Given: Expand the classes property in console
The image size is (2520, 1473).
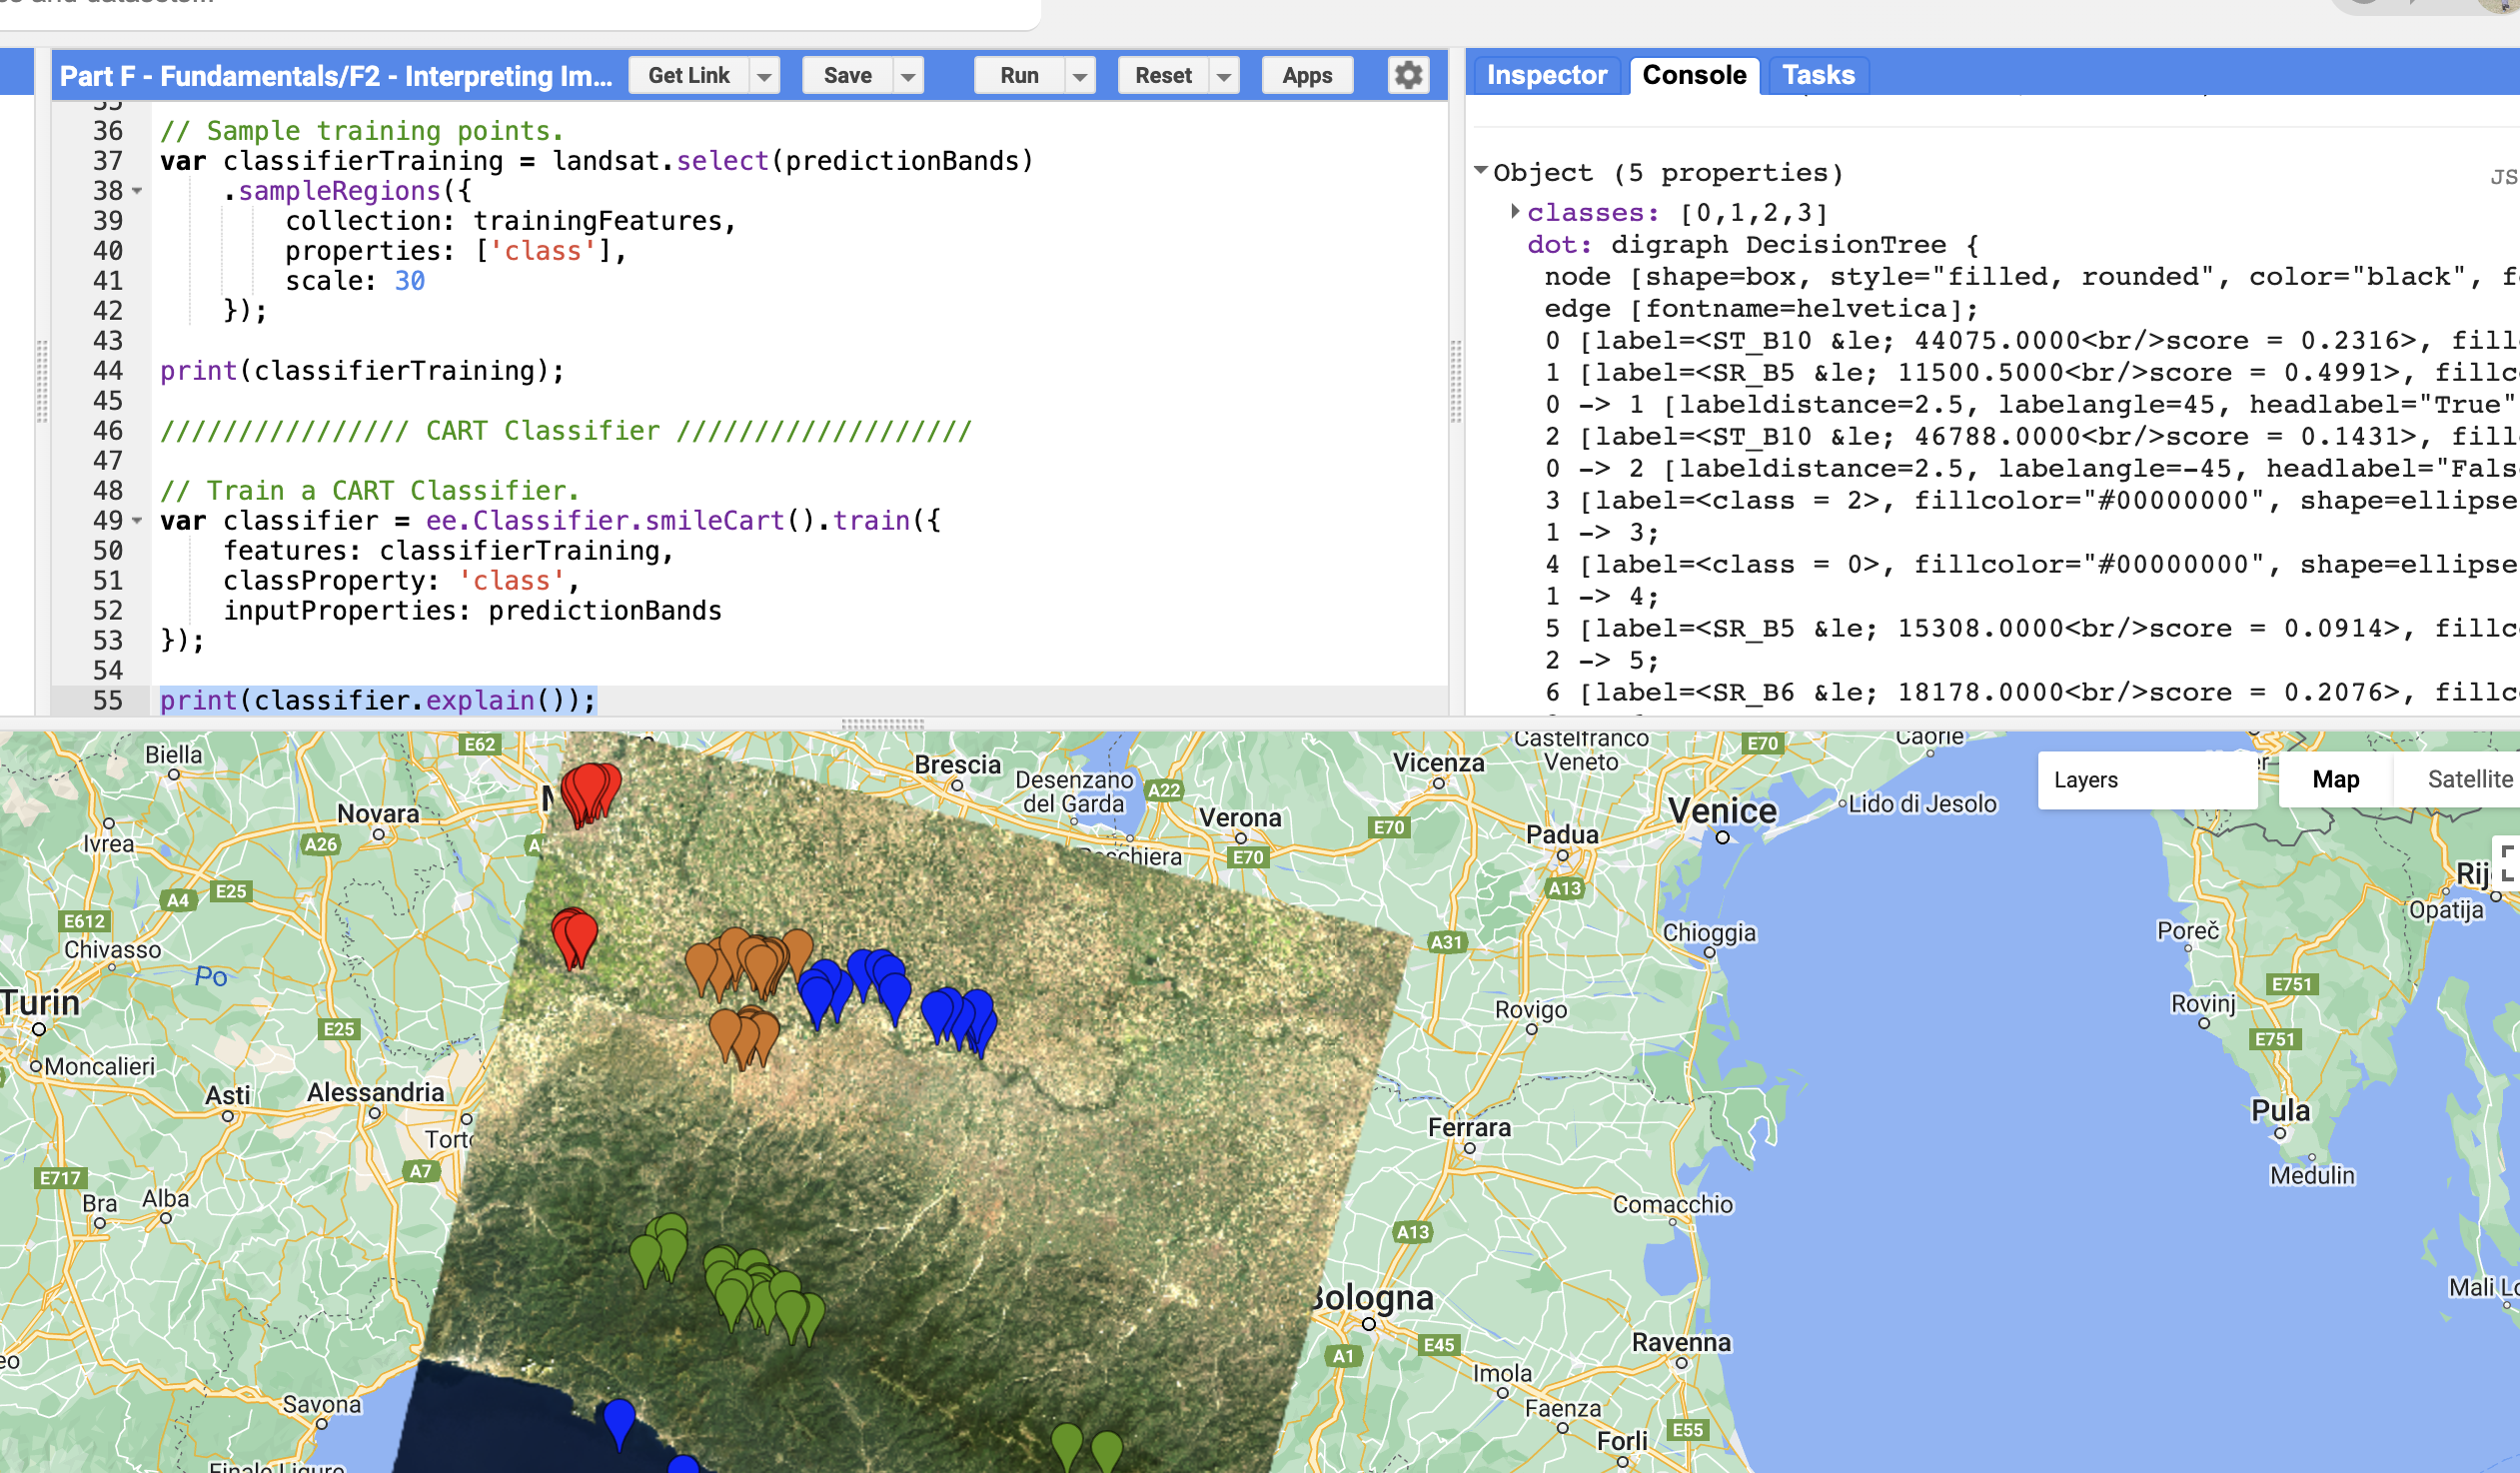Looking at the screenshot, I should tap(1515, 212).
